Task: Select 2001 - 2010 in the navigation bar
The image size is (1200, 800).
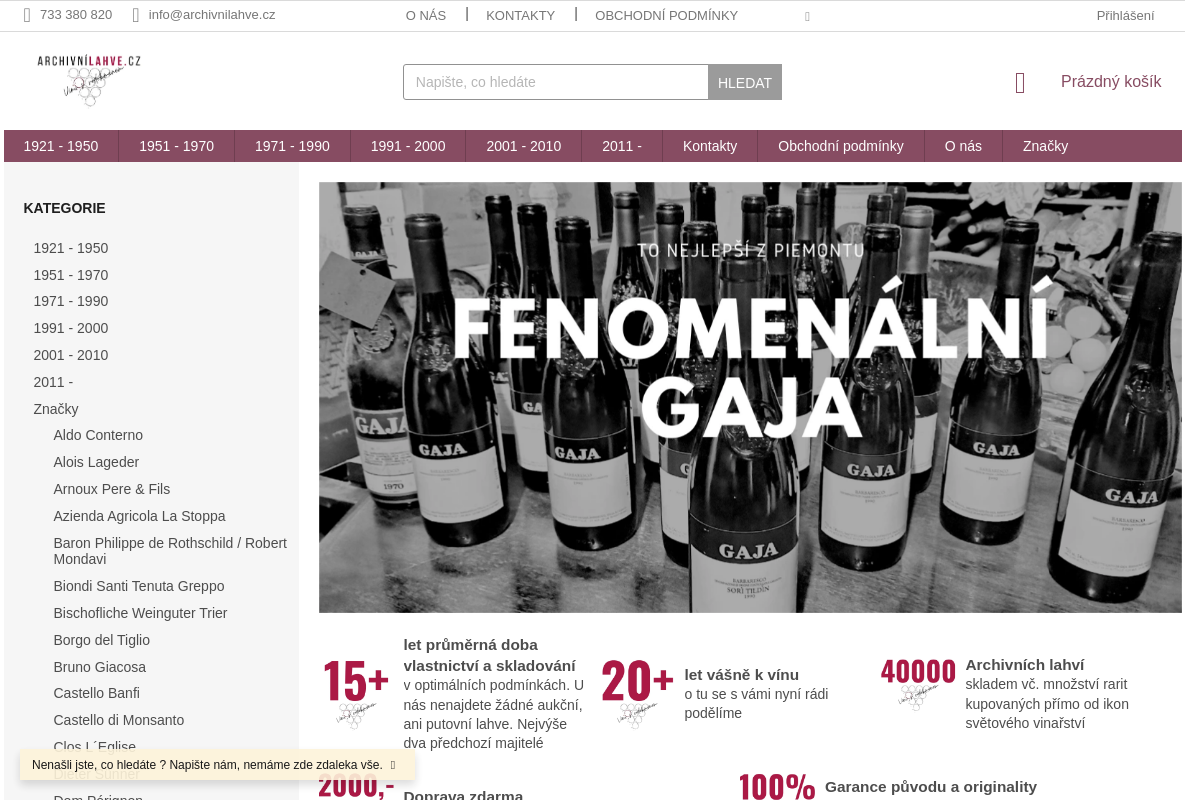Action: tap(524, 146)
